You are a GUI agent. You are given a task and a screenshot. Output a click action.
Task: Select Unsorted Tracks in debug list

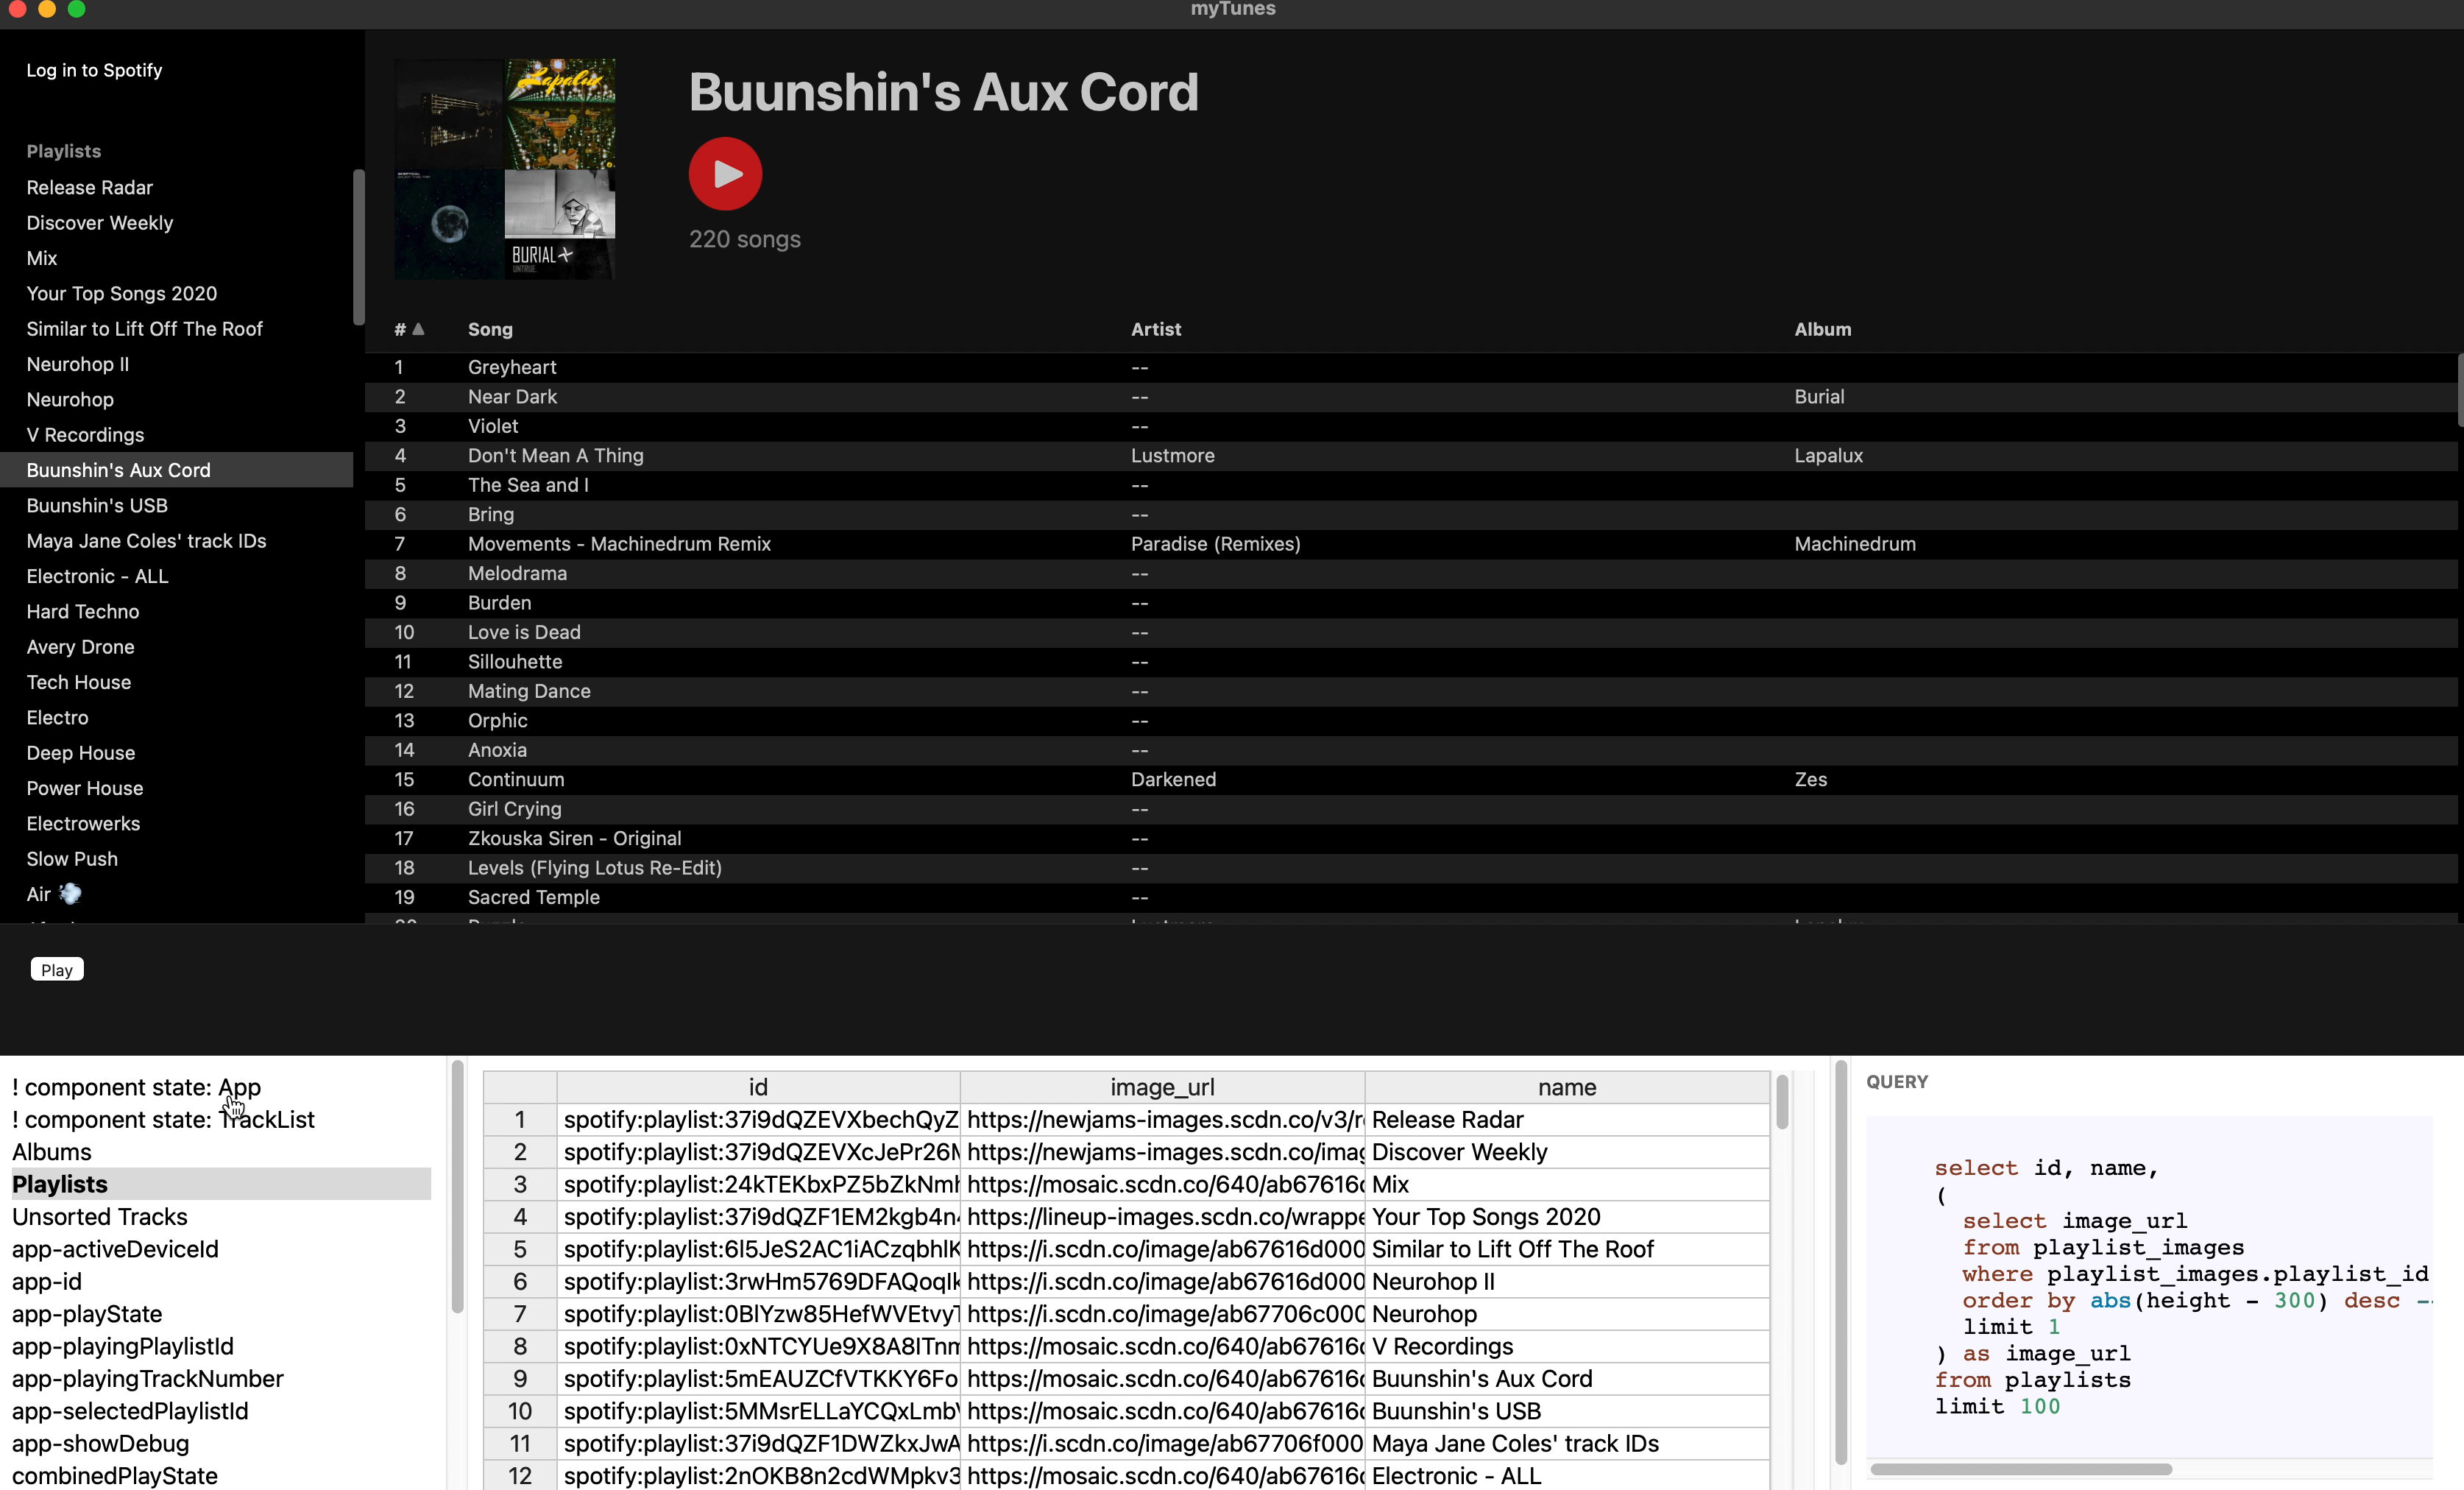click(100, 1217)
